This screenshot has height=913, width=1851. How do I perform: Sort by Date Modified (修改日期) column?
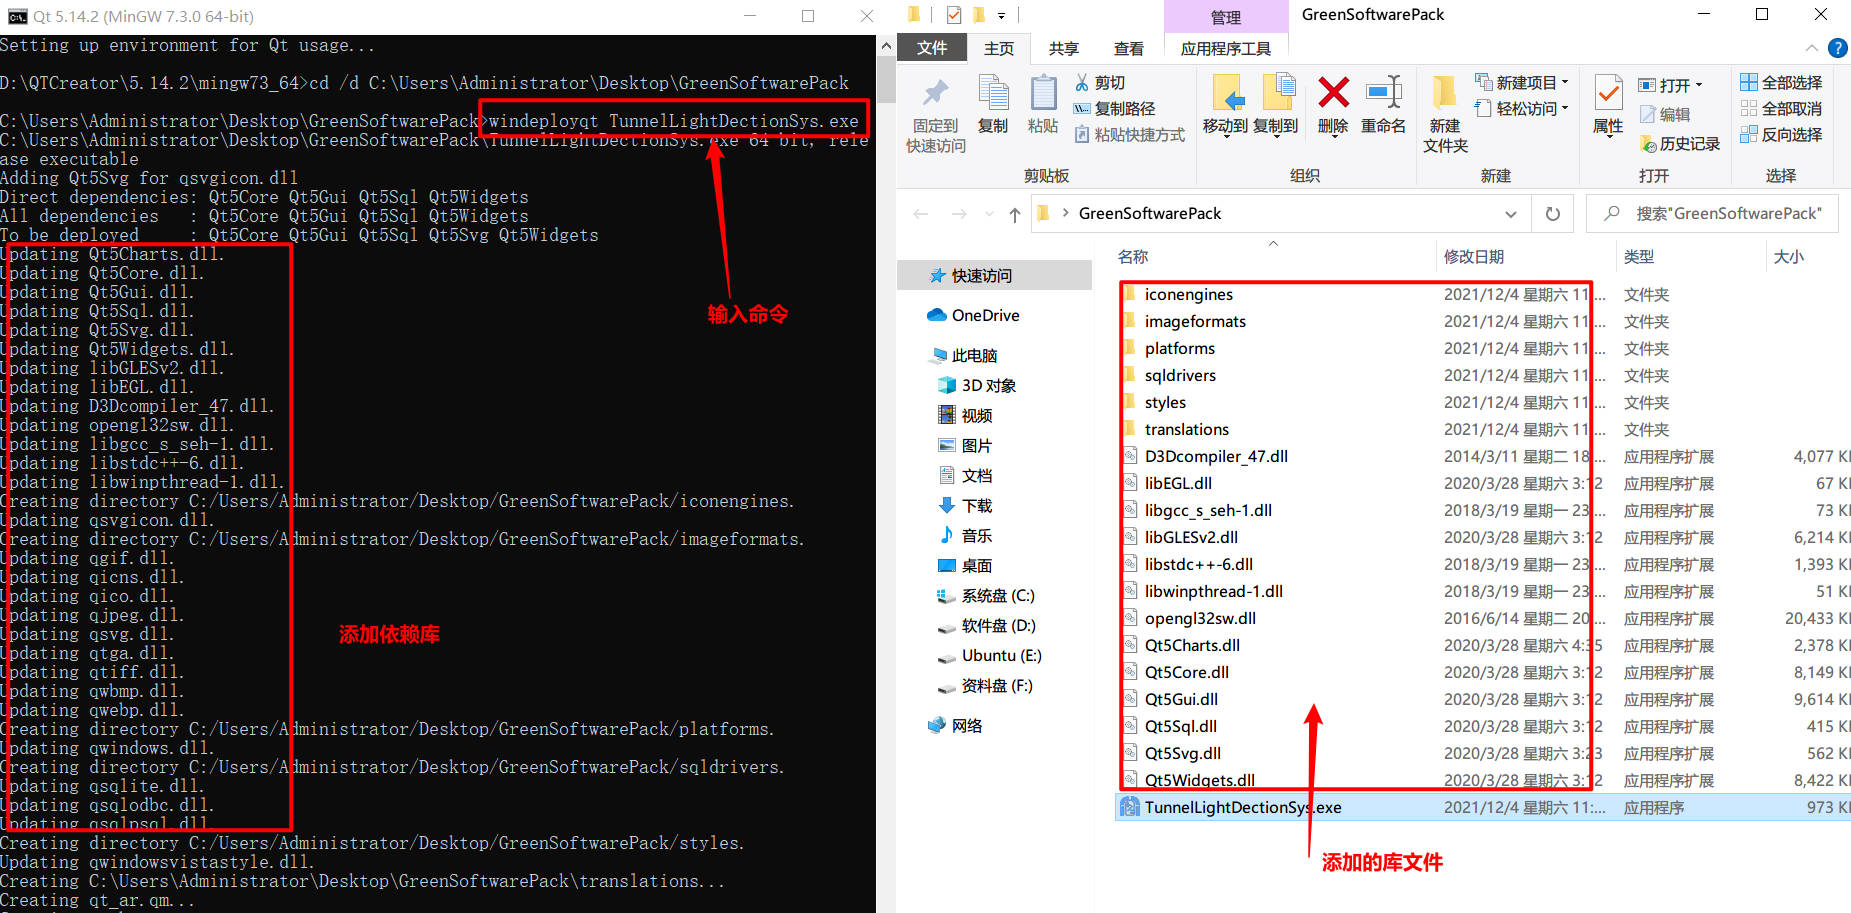pos(1474,257)
